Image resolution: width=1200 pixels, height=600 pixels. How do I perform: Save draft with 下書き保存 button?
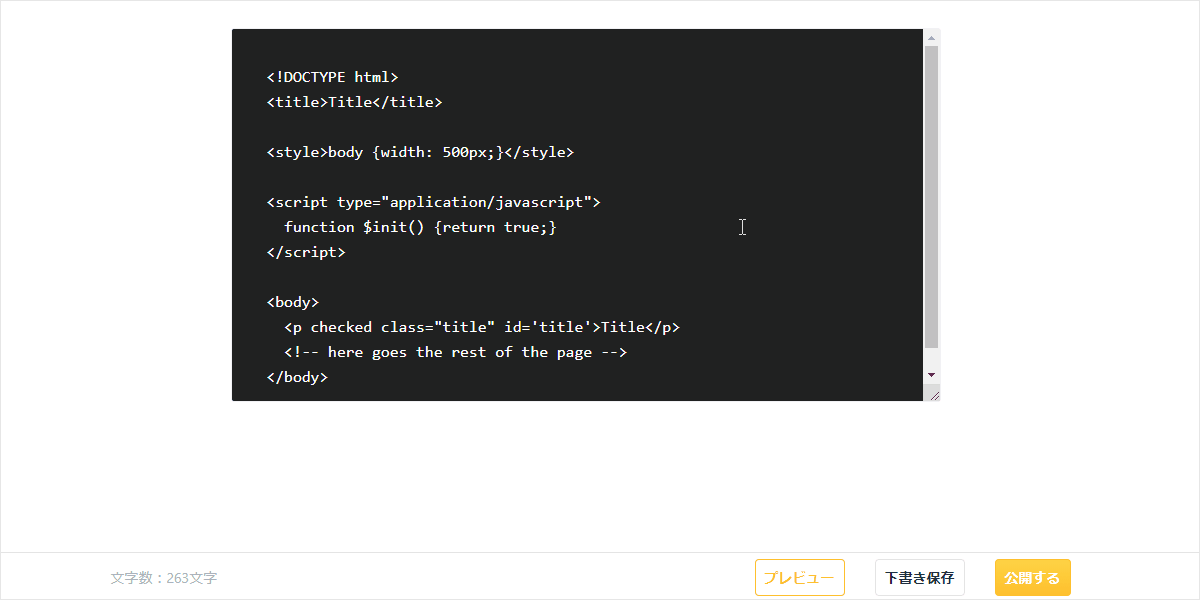(x=920, y=578)
